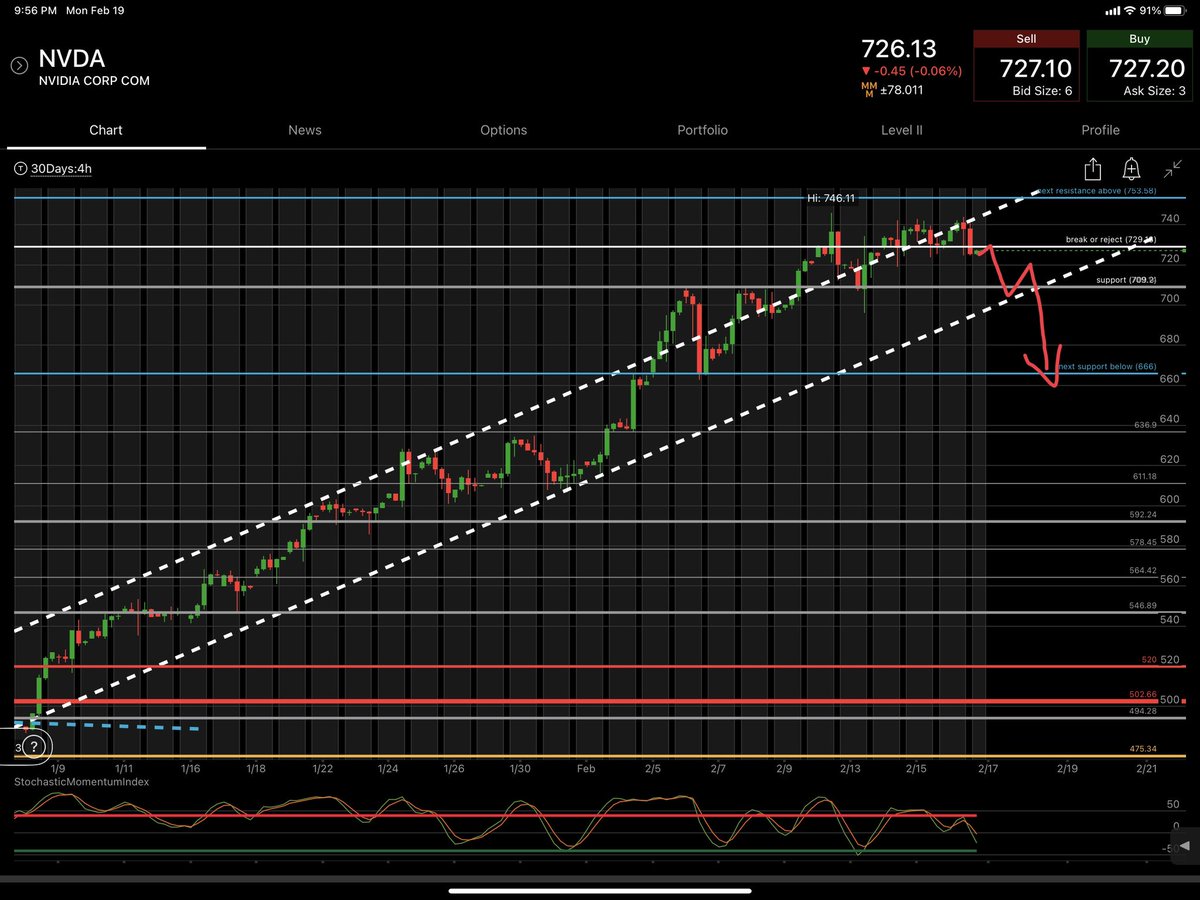Screen dimensions: 1200x900
Task: Tap the Buy button at 727.20
Action: (x=1140, y=65)
